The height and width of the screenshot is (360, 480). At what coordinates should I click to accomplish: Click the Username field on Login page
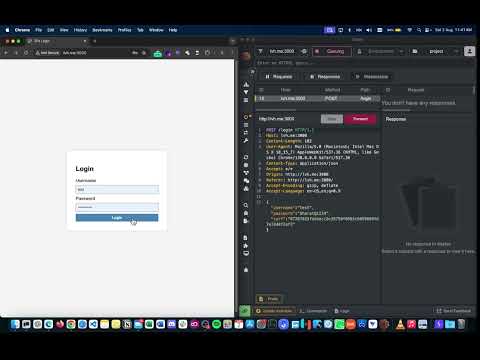(117, 190)
